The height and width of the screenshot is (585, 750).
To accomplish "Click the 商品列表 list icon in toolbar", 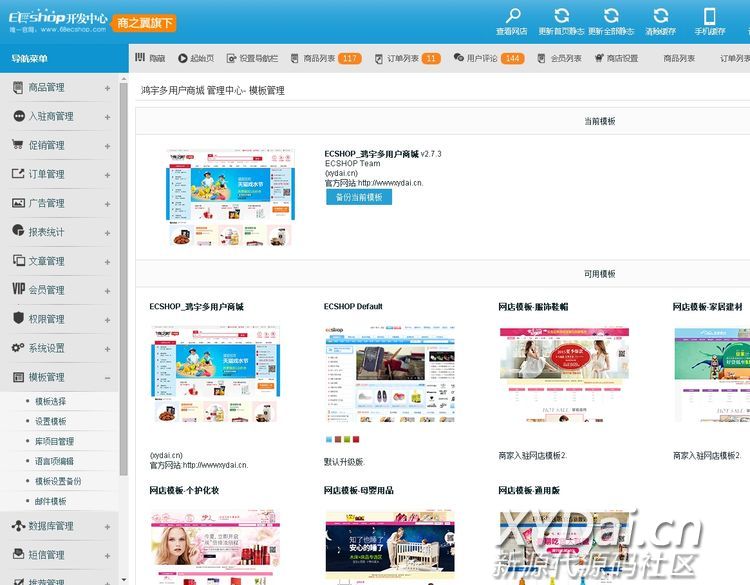I will click(x=295, y=58).
